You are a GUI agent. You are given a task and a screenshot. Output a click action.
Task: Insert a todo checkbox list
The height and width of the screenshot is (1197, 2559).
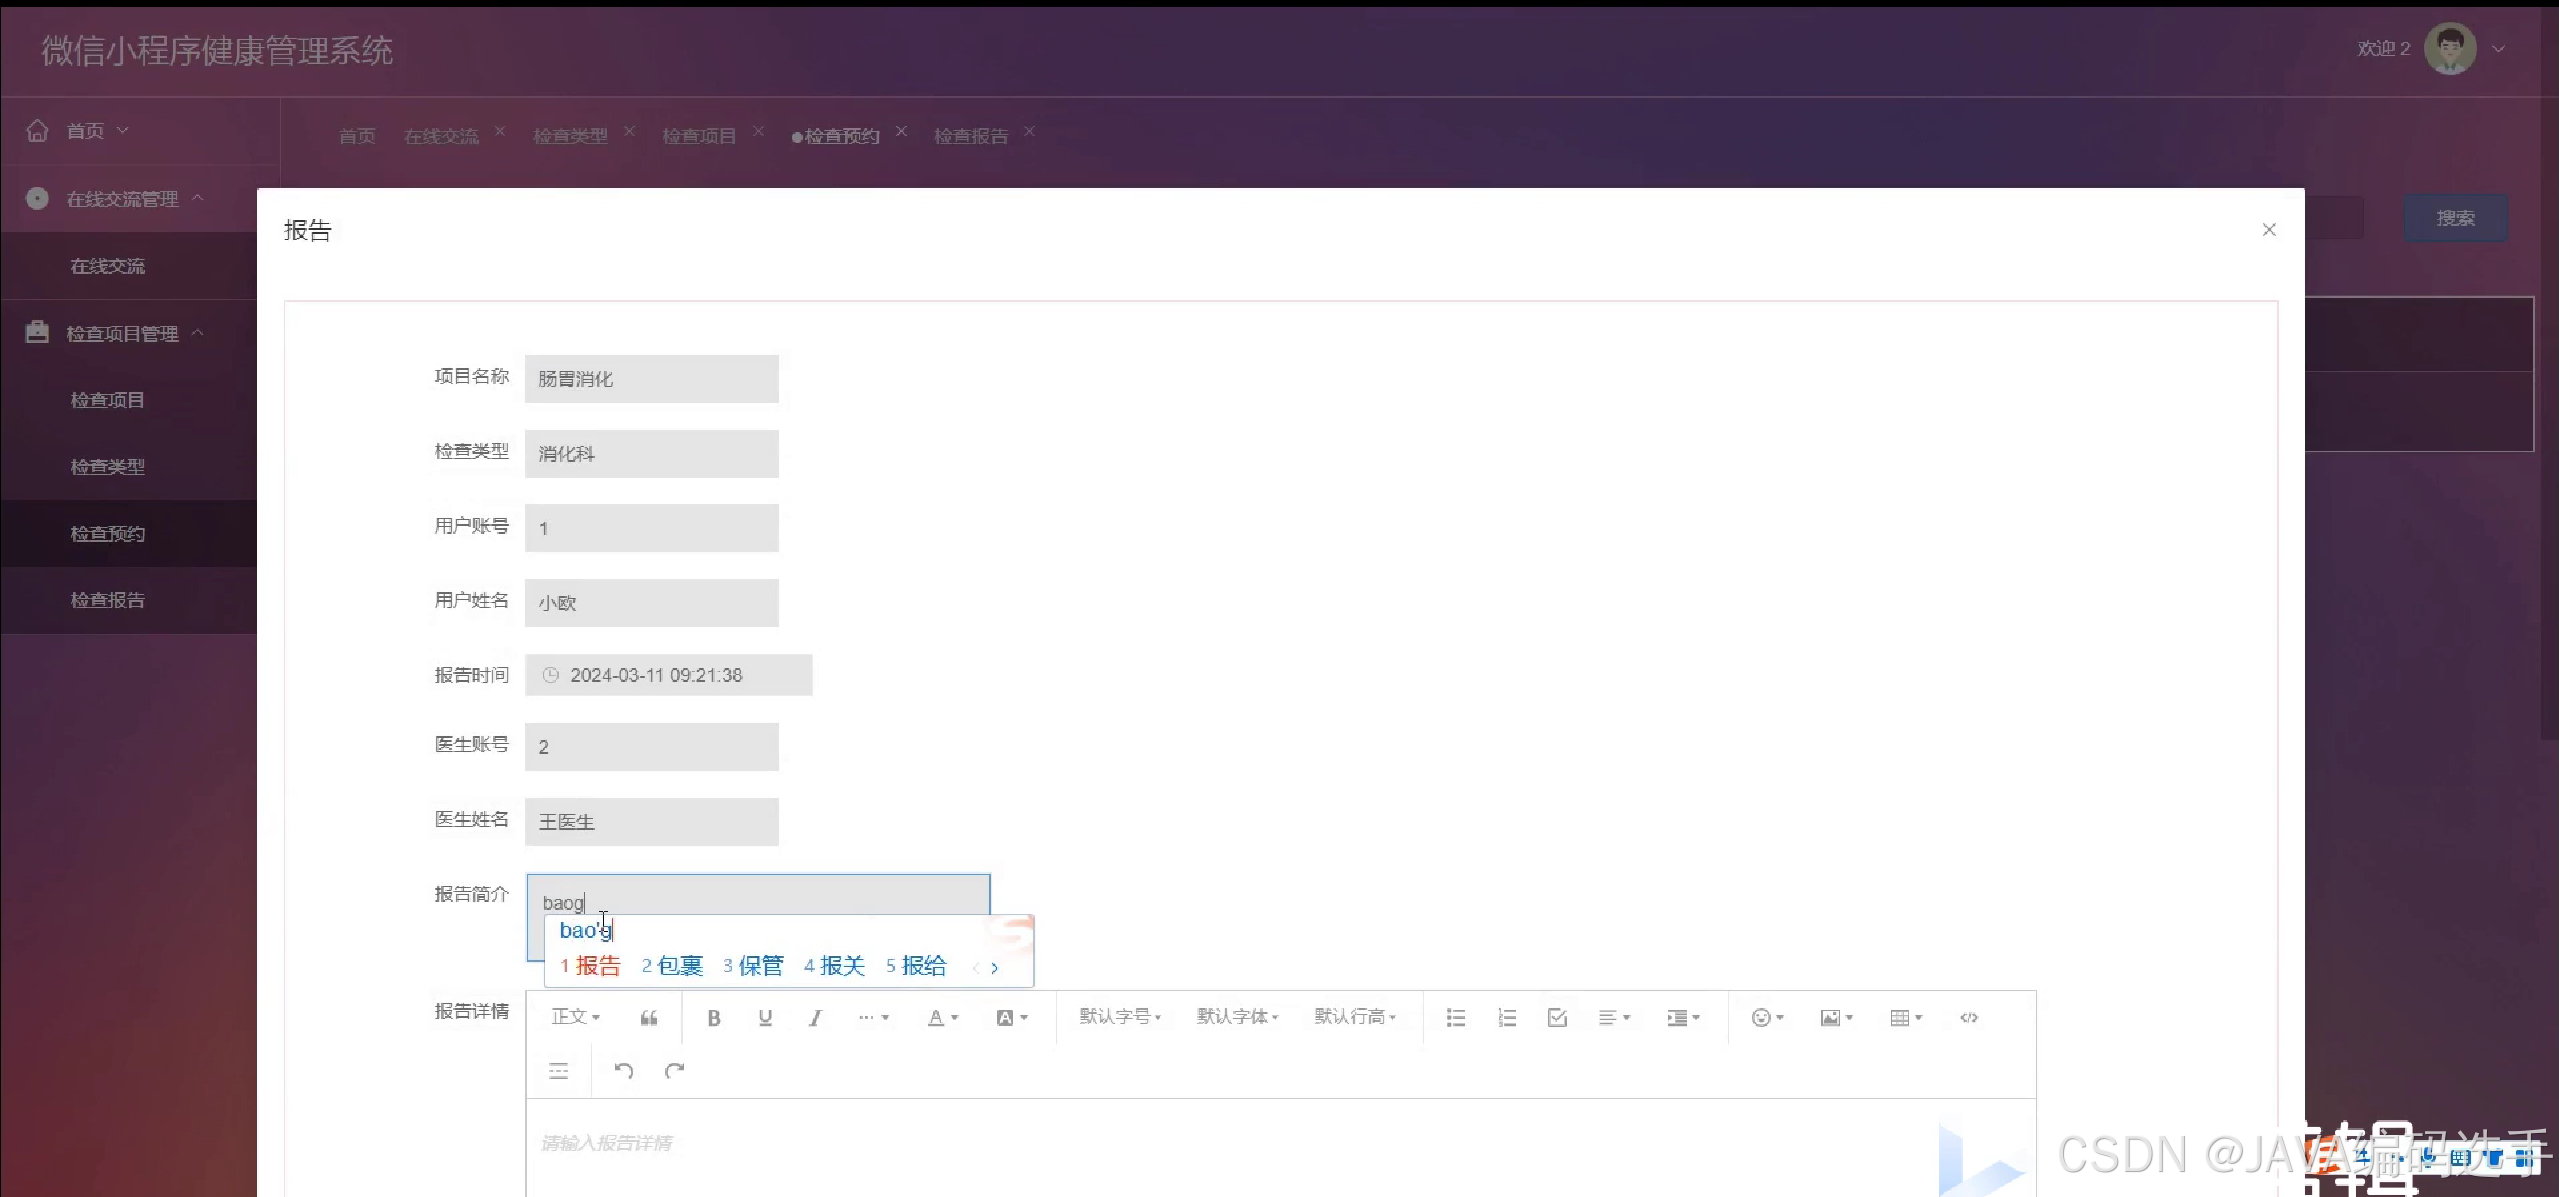click(1557, 1018)
